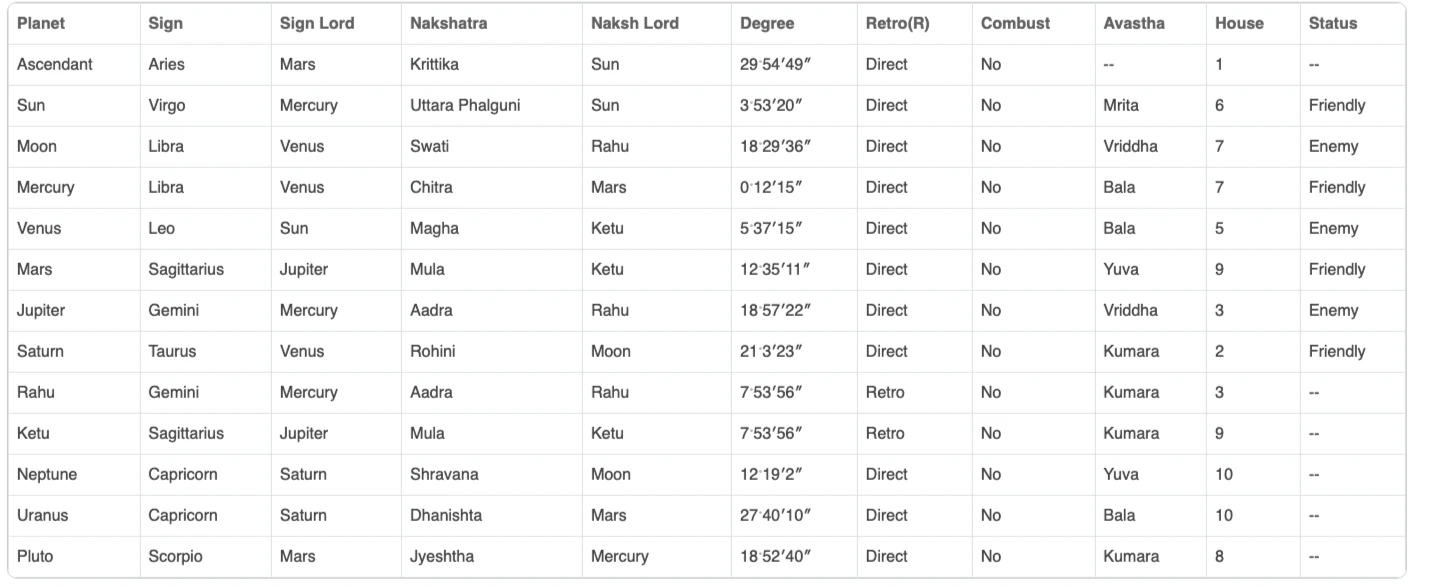Click Moon's degree value 18°29′36″
The image size is (1431, 586).
point(775,146)
